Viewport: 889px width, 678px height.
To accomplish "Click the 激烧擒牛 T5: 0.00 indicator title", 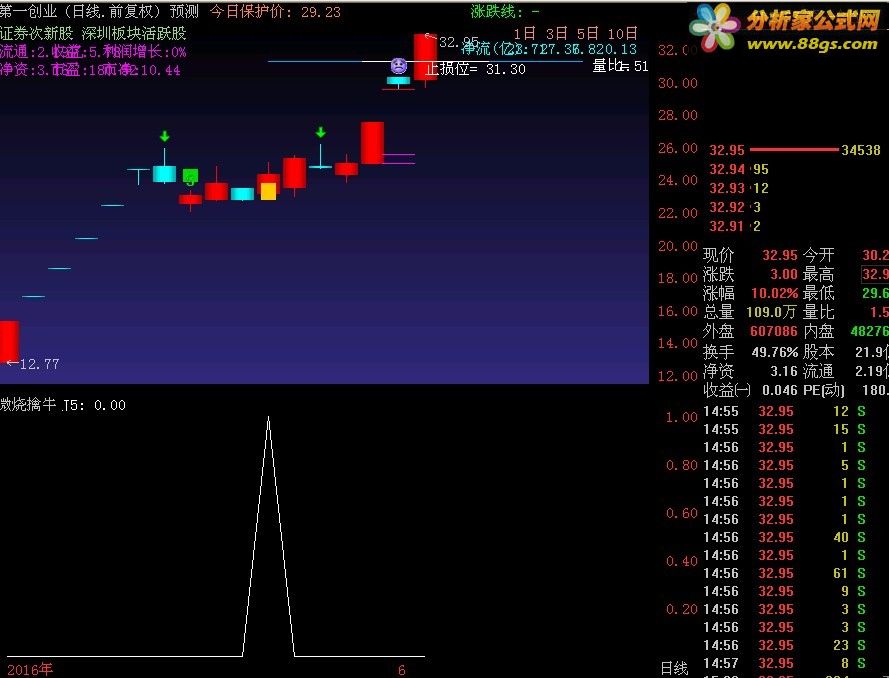I will (x=63, y=405).
